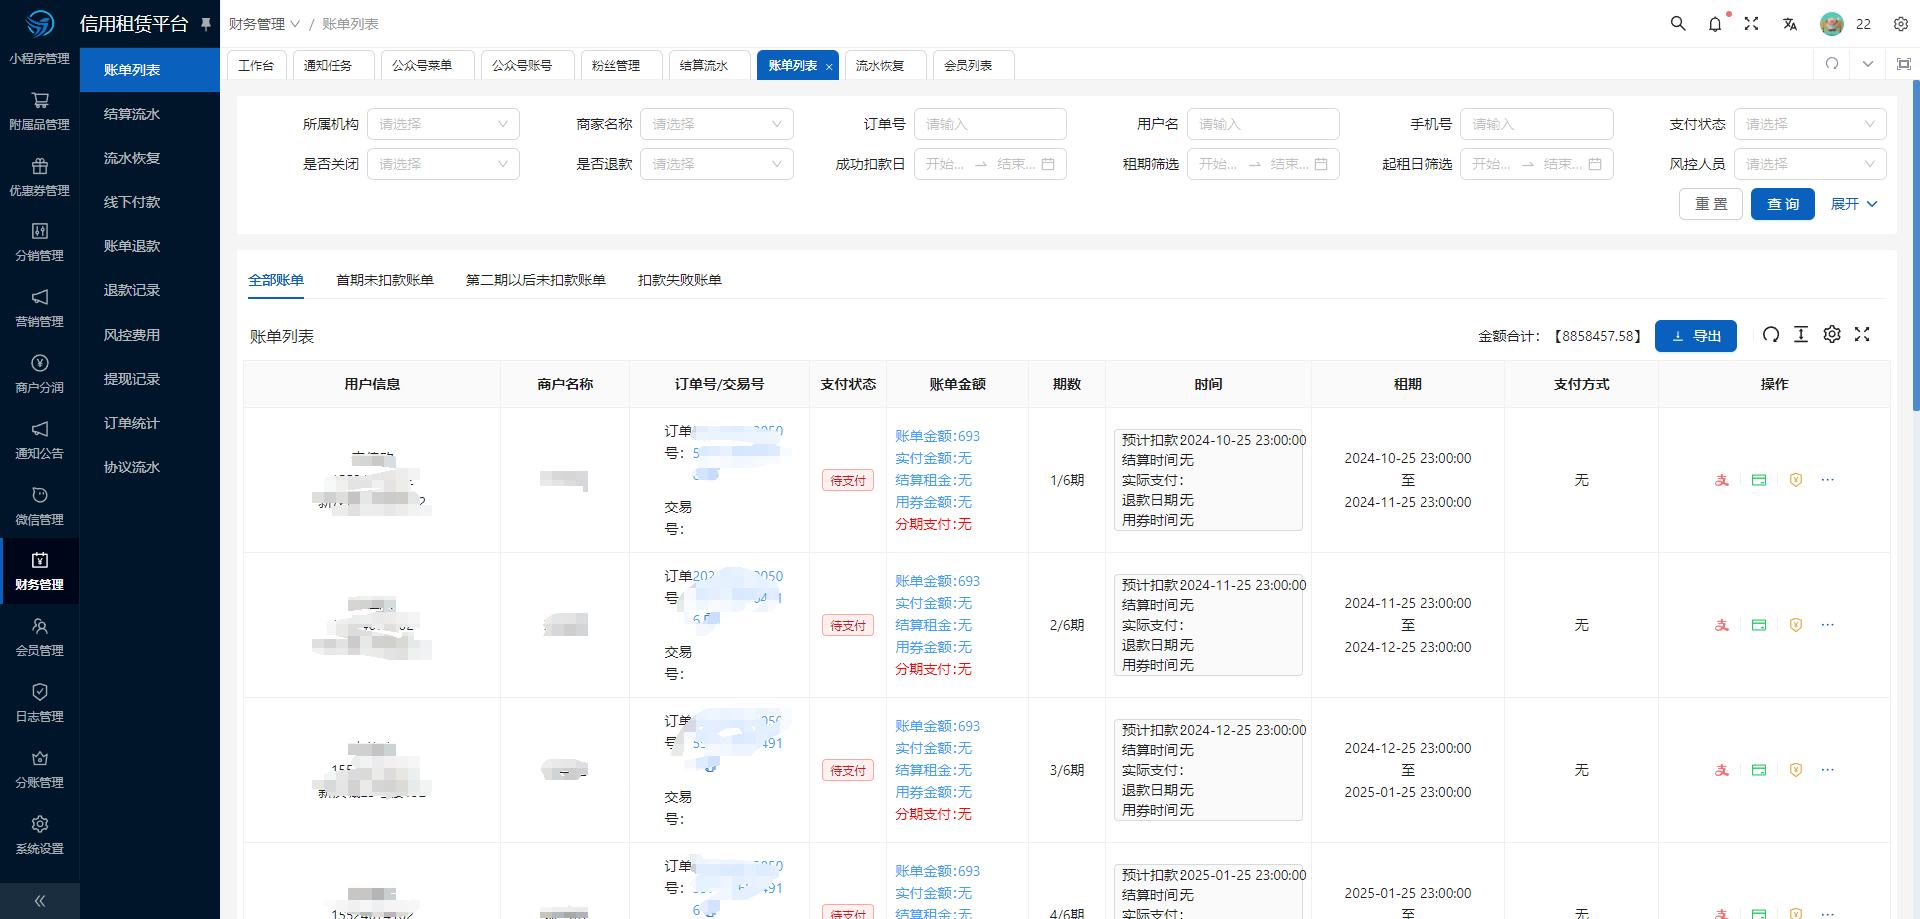Focus the 用户名 input field
This screenshot has width=1920, height=919.
(x=1263, y=124)
